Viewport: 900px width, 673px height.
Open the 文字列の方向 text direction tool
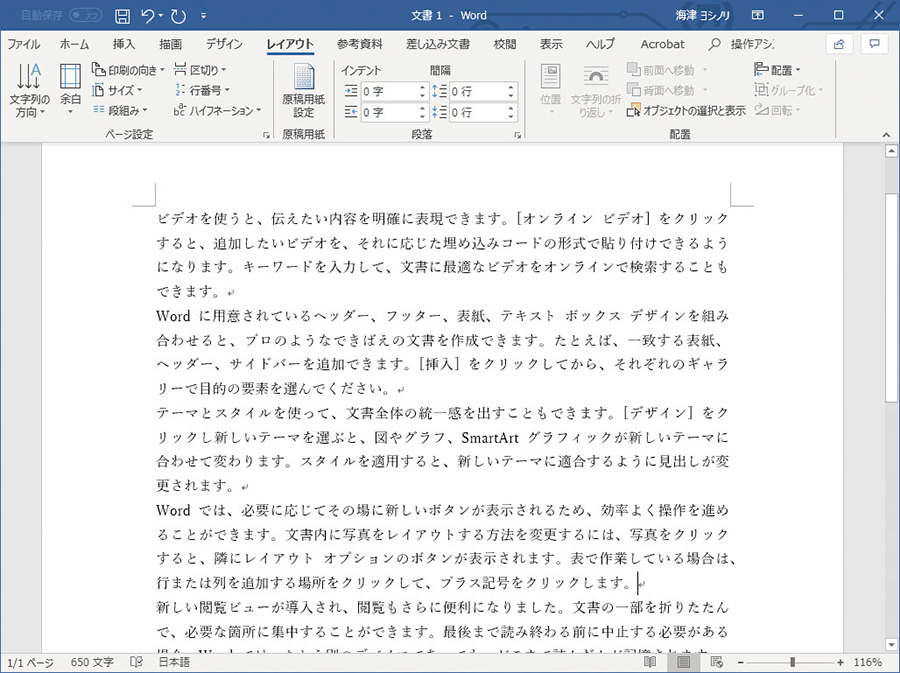pyautogui.click(x=29, y=90)
